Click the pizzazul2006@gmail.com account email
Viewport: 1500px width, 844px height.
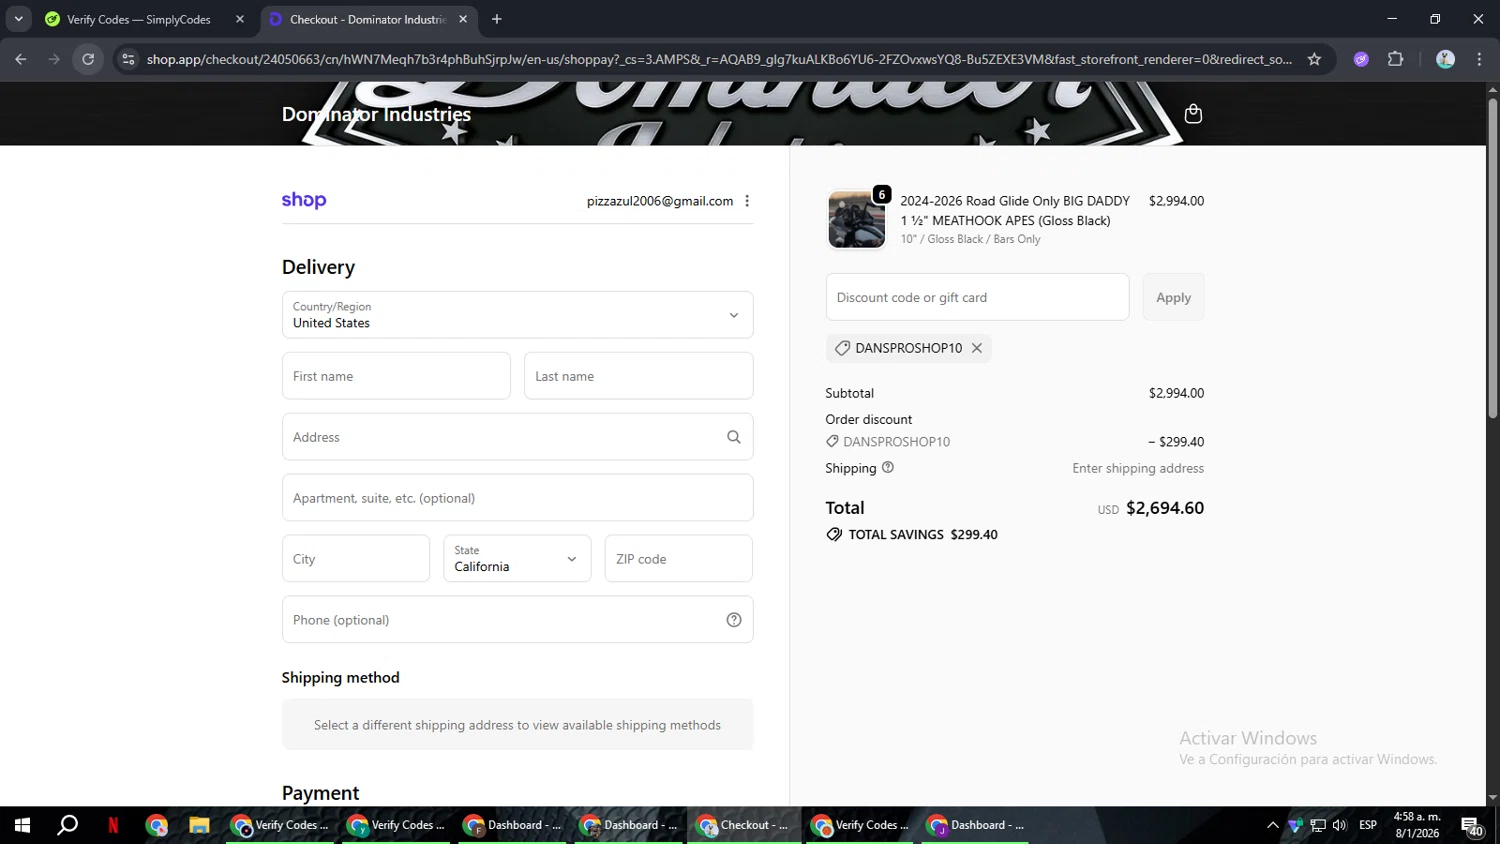point(660,201)
